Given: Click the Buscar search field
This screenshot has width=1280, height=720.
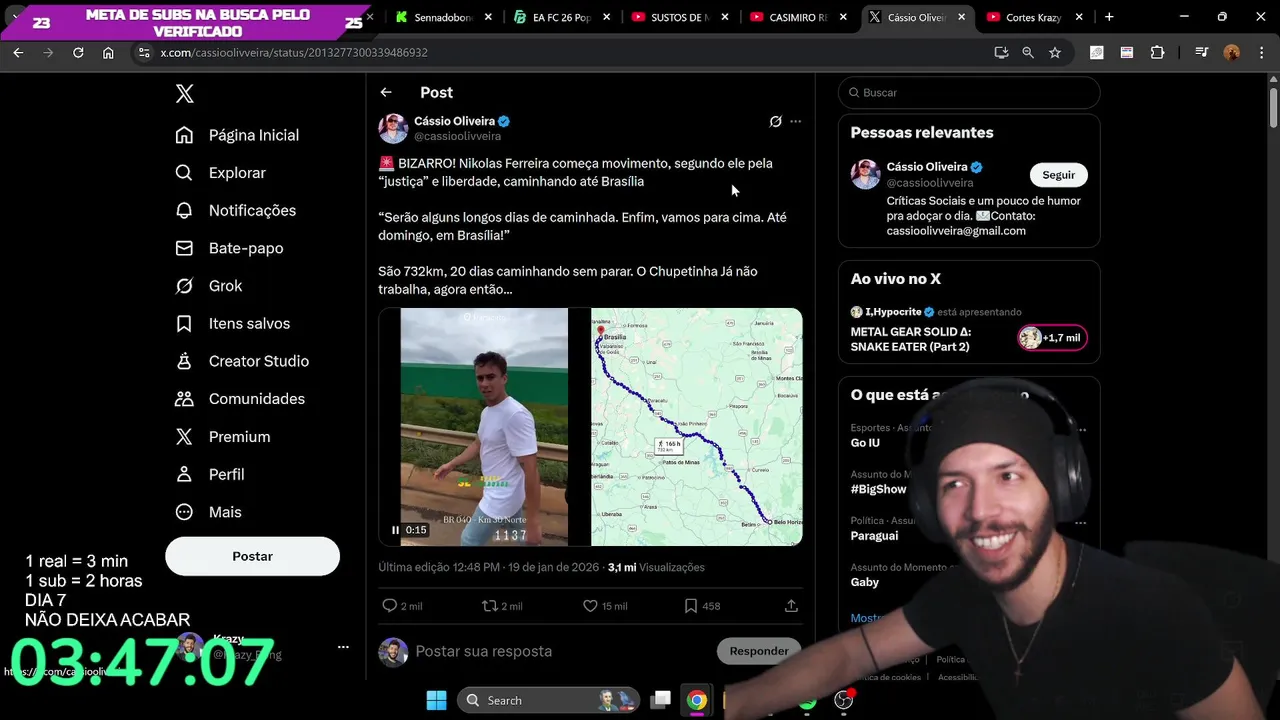Looking at the screenshot, I should (x=969, y=92).
